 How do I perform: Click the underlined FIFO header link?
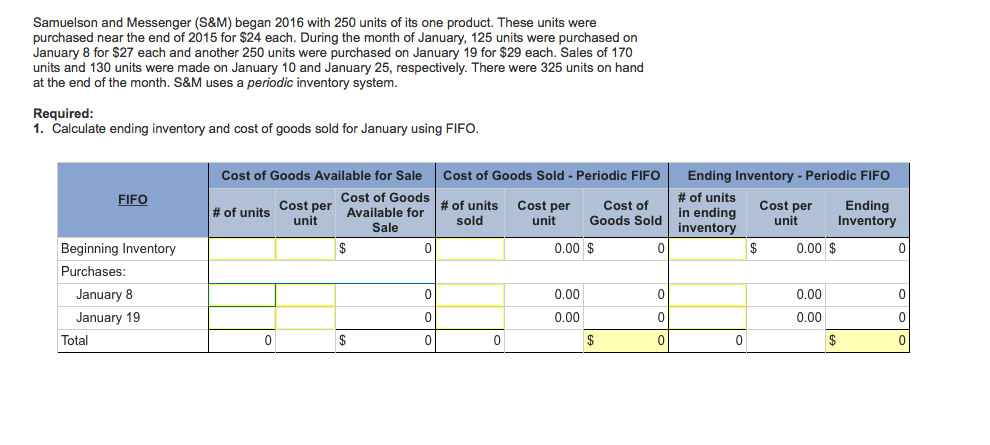click(x=133, y=199)
